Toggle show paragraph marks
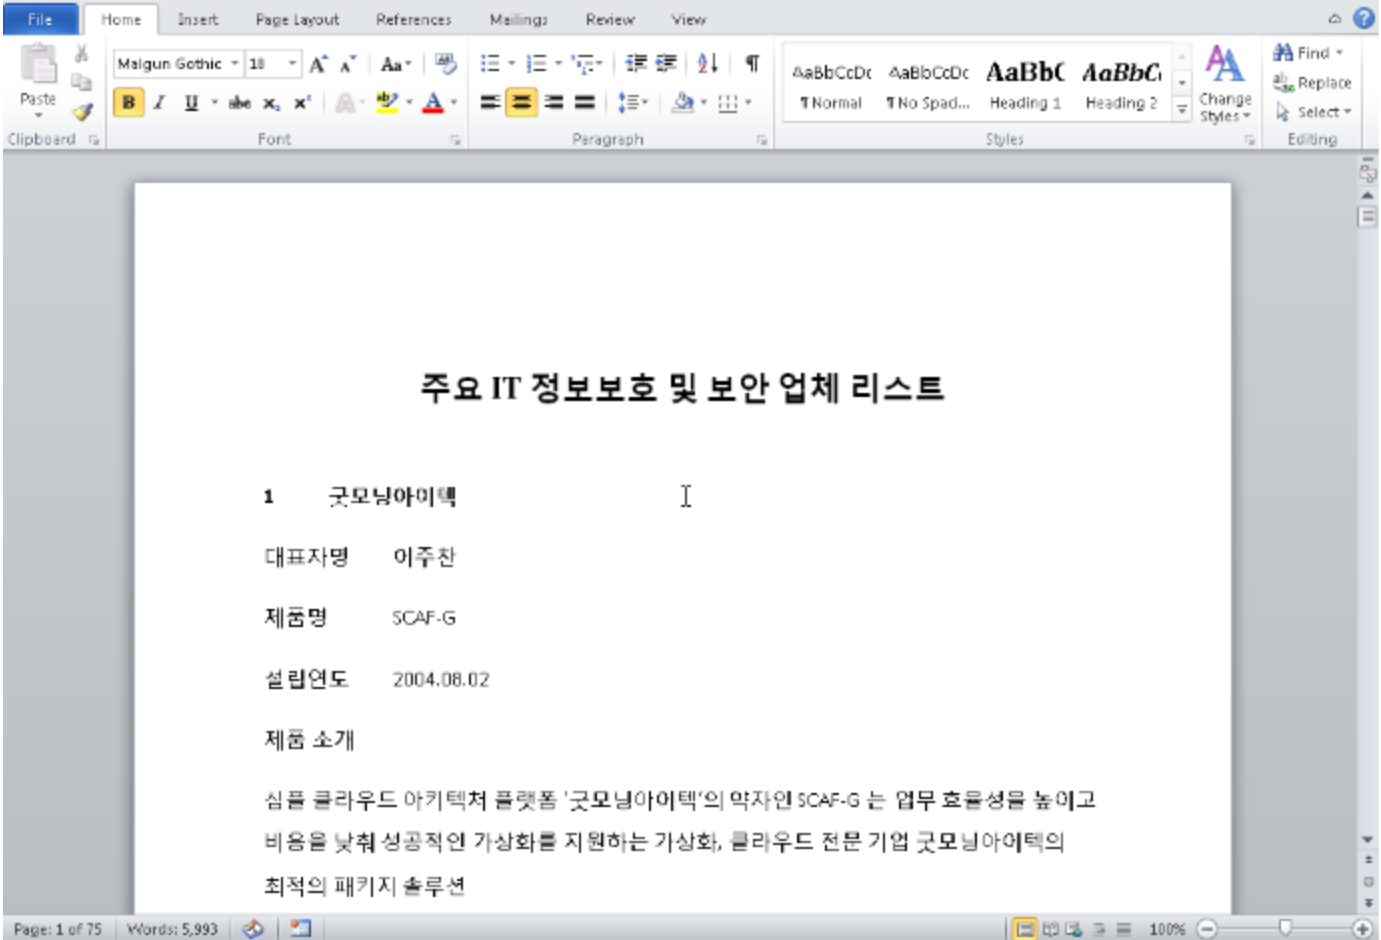 click(752, 64)
